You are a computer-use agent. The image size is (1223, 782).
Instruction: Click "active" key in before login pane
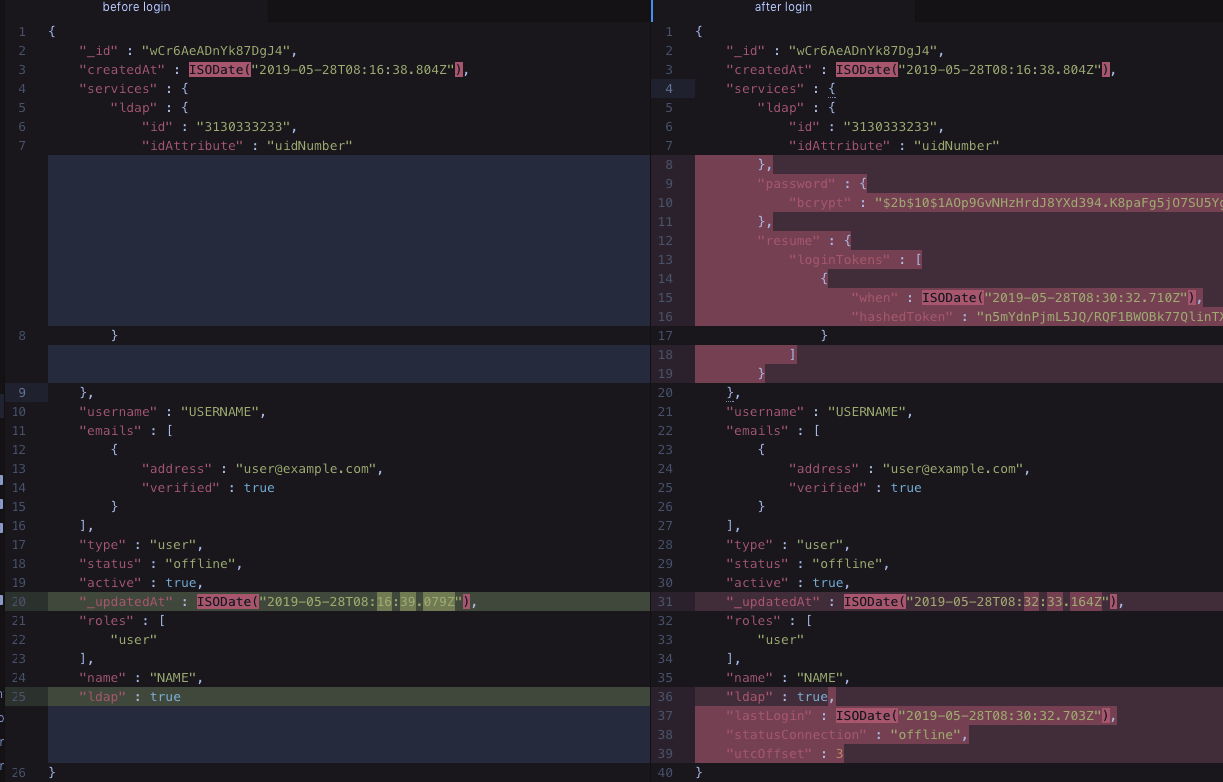point(110,583)
